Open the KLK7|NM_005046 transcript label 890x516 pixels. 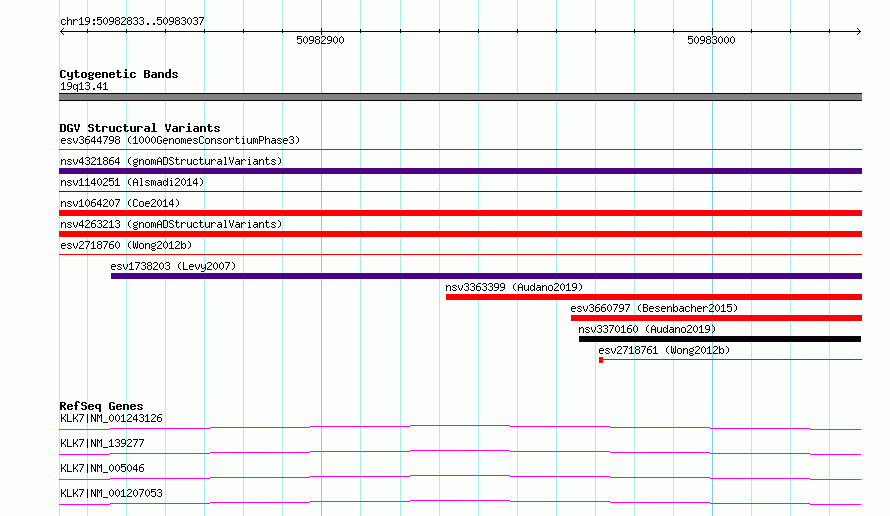pos(102,468)
